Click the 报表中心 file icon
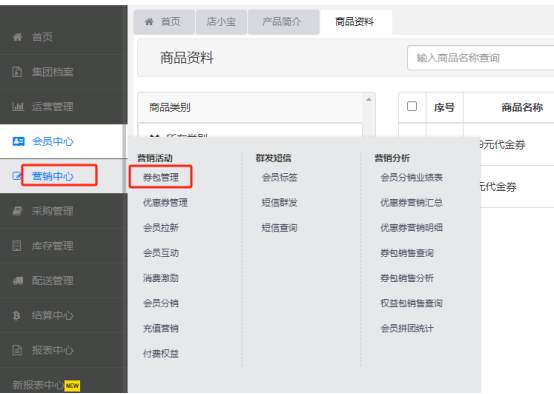Image resolution: width=554 pixels, height=394 pixels. (17, 350)
